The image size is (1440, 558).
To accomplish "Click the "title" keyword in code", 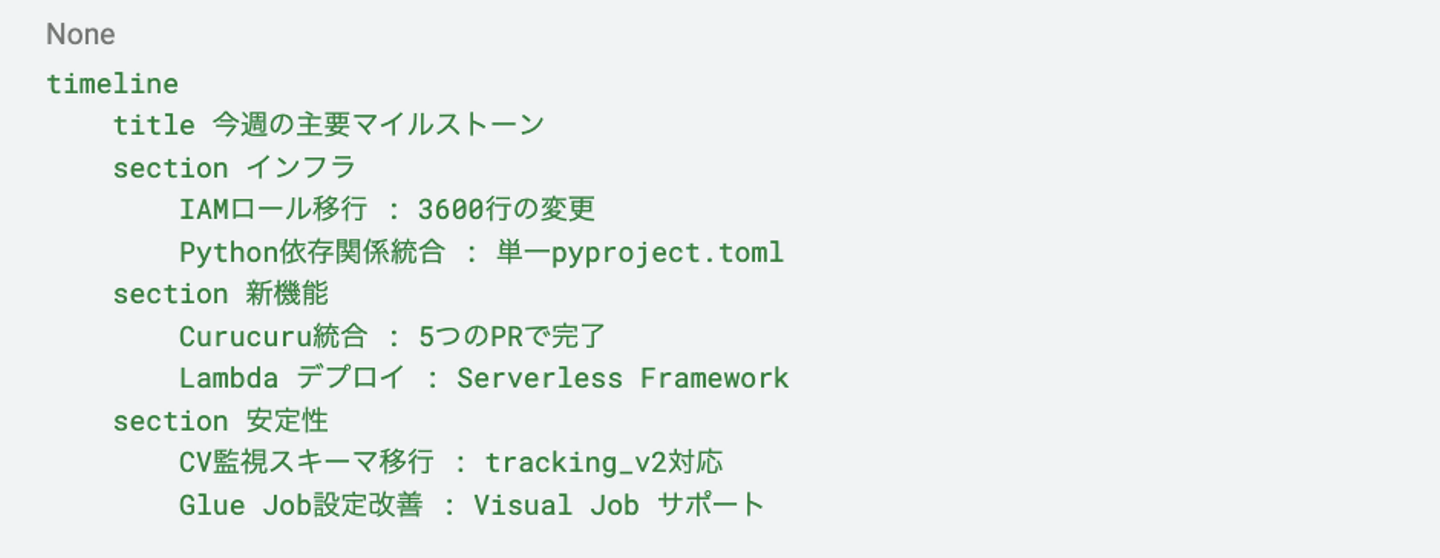I will pyautogui.click(x=153, y=125).
